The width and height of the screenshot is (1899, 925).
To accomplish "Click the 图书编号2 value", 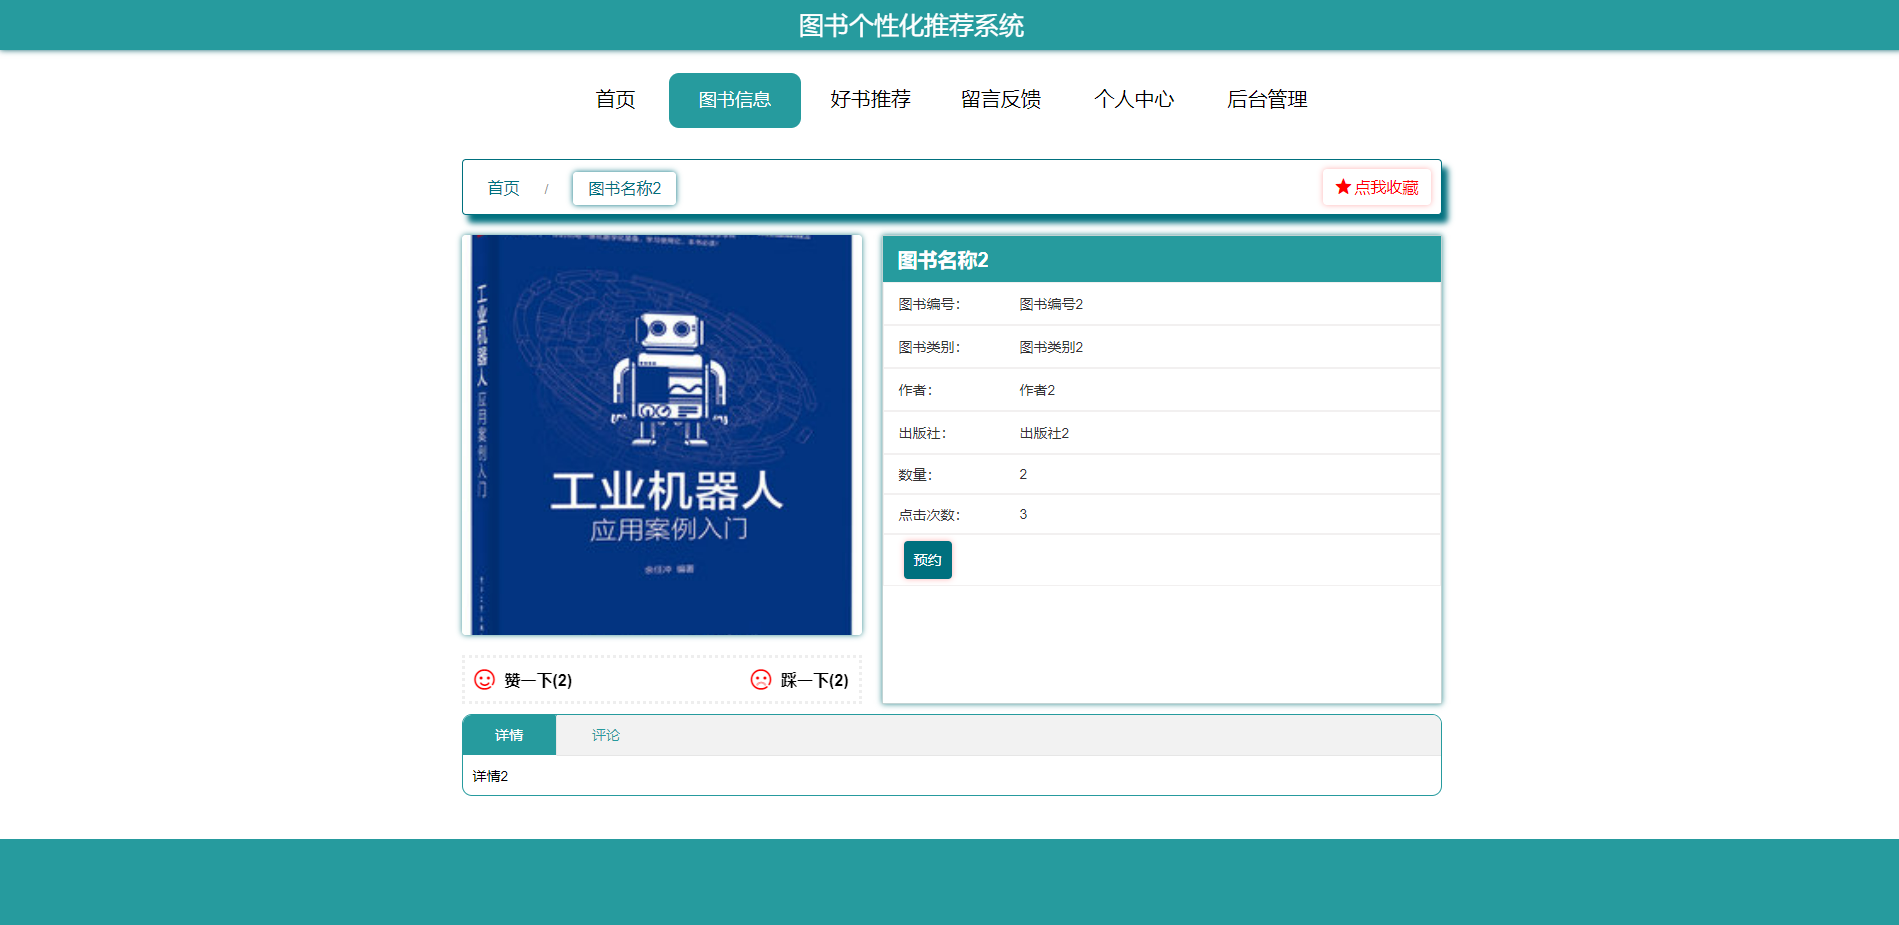I will tap(1051, 304).
